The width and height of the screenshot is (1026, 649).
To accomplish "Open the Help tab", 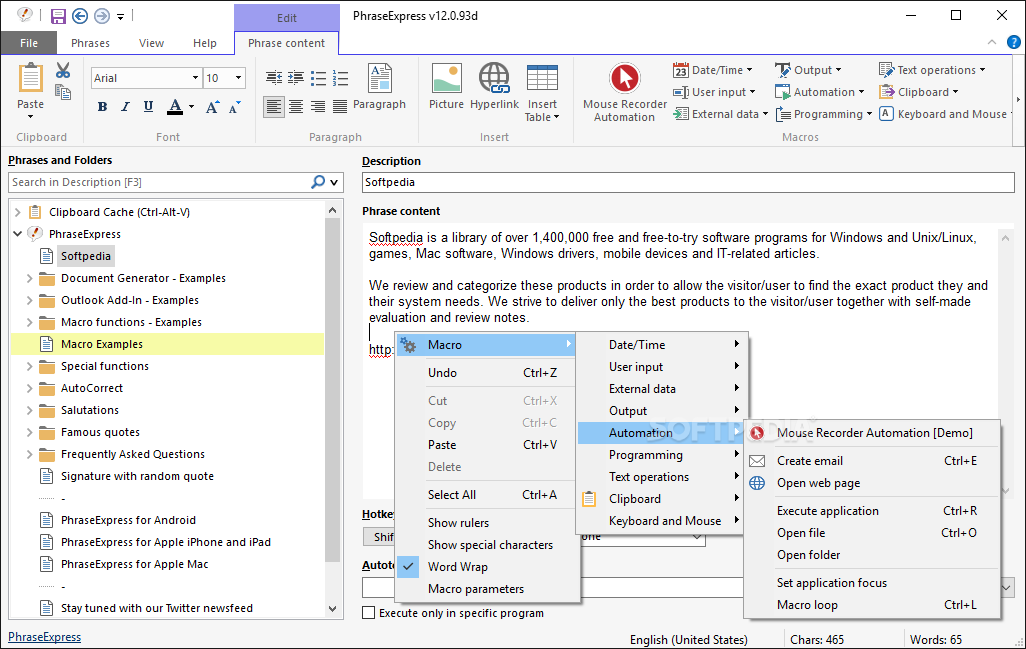I will click(205, 43).
